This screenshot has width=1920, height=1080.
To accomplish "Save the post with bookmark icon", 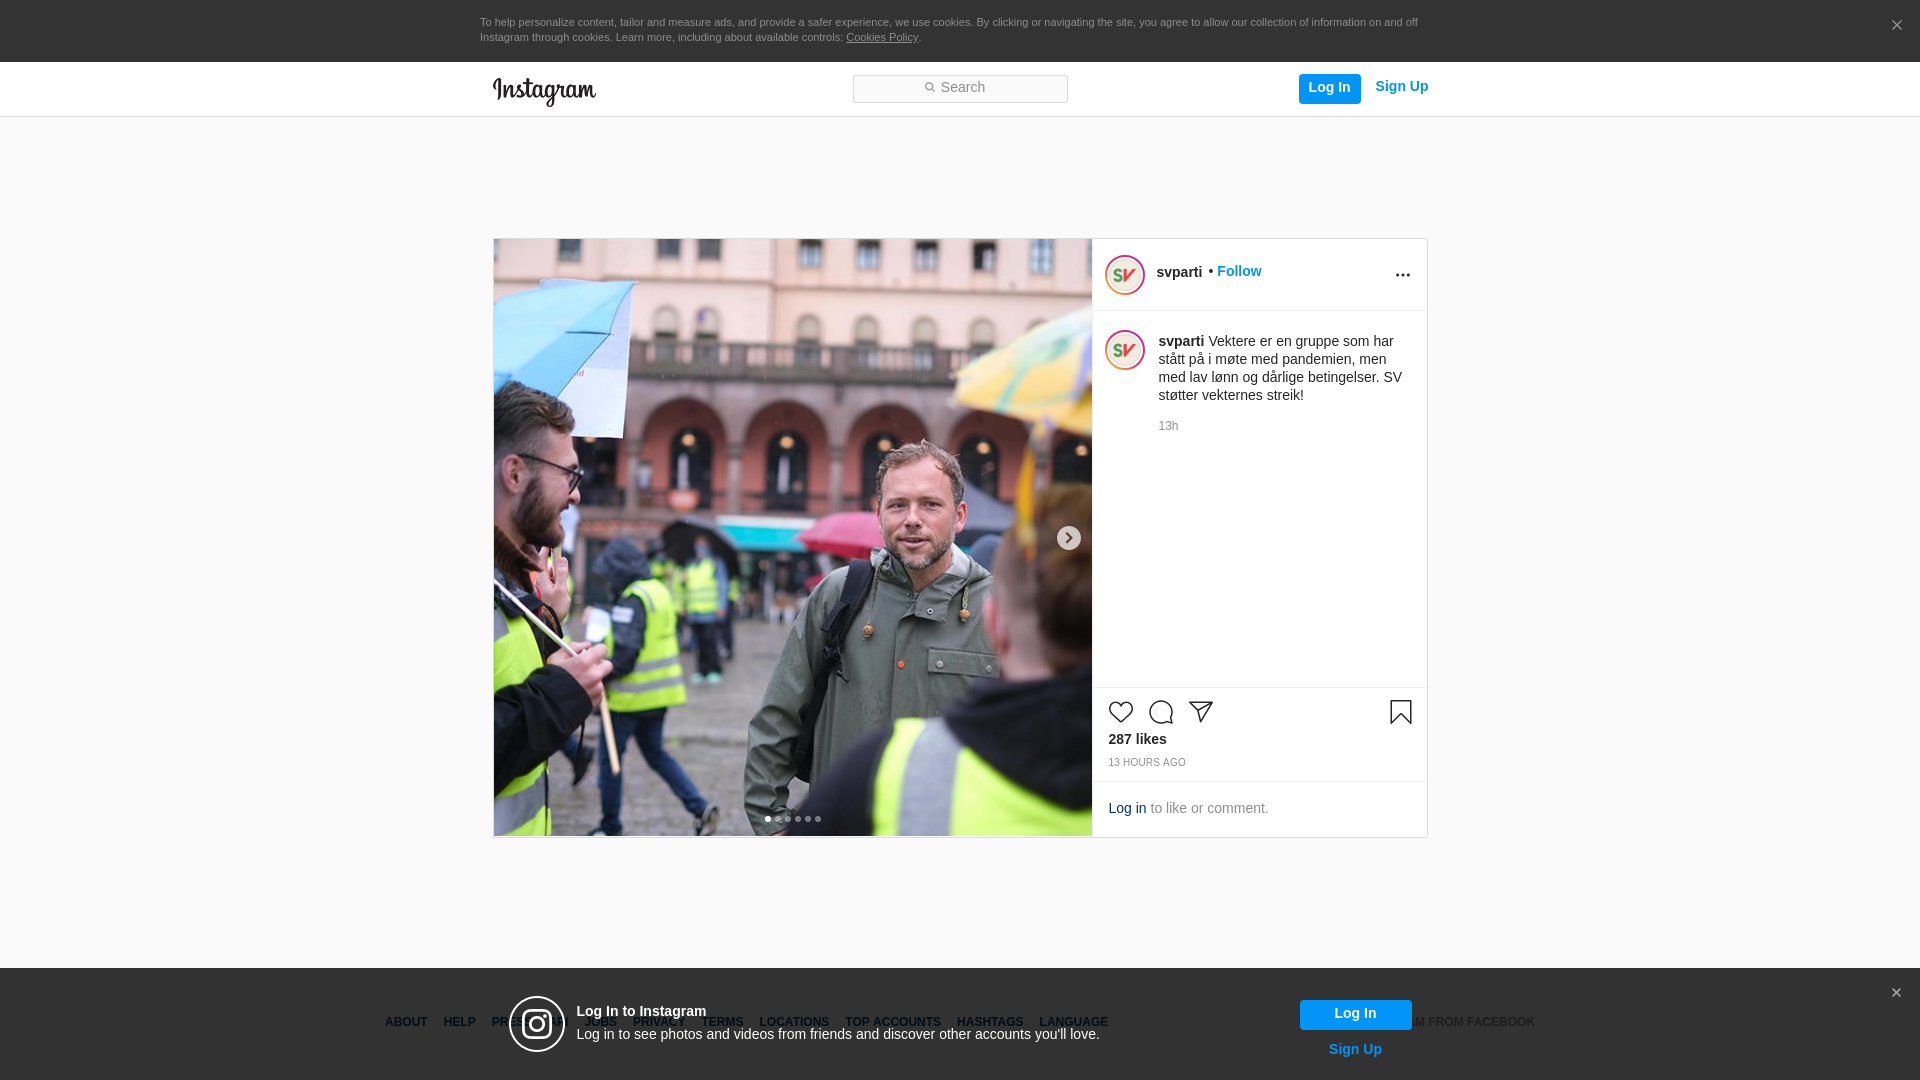I will point(1400,712).
